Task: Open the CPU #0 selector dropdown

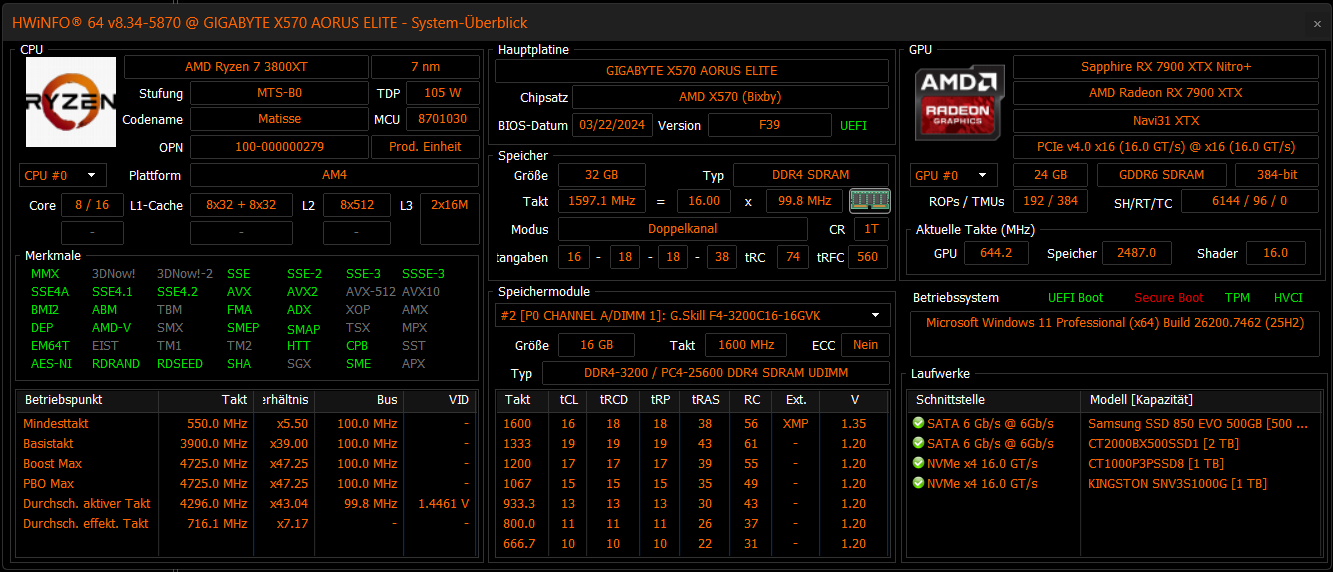Action: 62,175
